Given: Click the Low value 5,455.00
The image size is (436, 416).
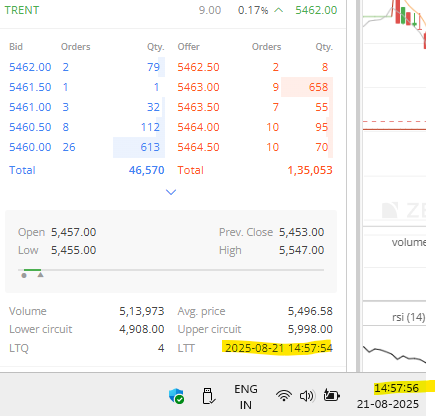Looking at the screenshot, I should tap(73, 250).
